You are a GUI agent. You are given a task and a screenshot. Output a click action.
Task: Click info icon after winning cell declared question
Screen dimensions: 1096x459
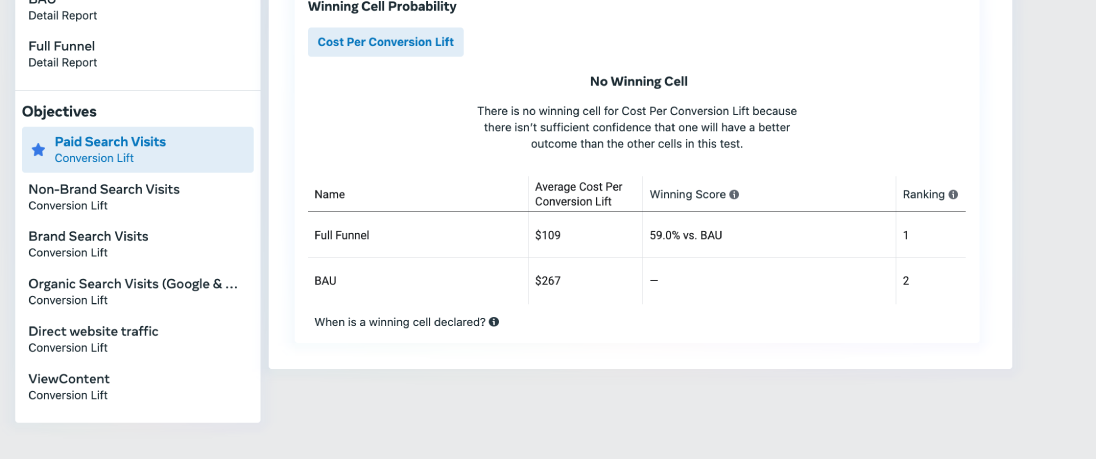[x=494, y=322]
